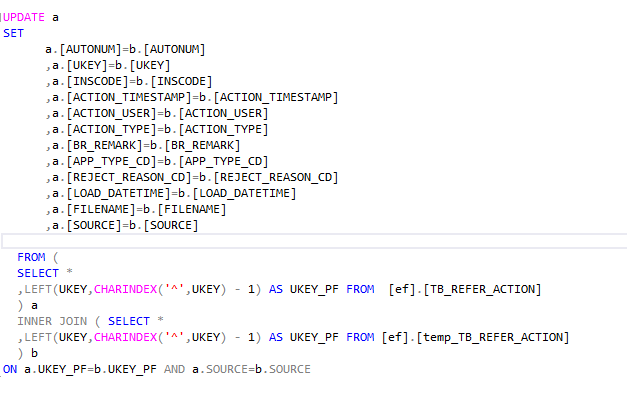
Task: Click the a.[FILENAME]=b.[FILENAME] line
Action: (136, 209)
